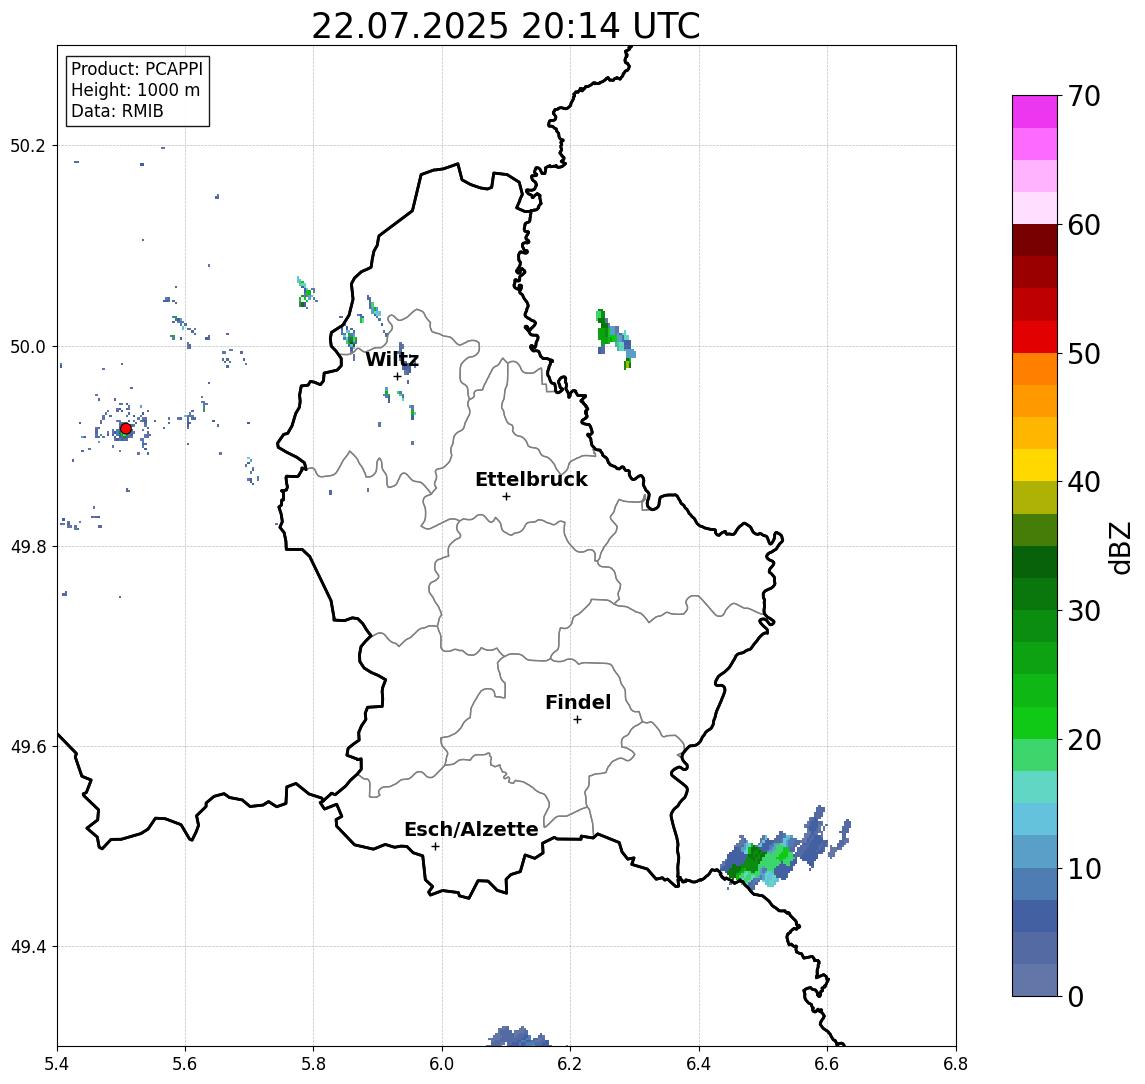Click the bright red colorbar segment just above 50
1145x1084 pixels.
[1035, 337]
